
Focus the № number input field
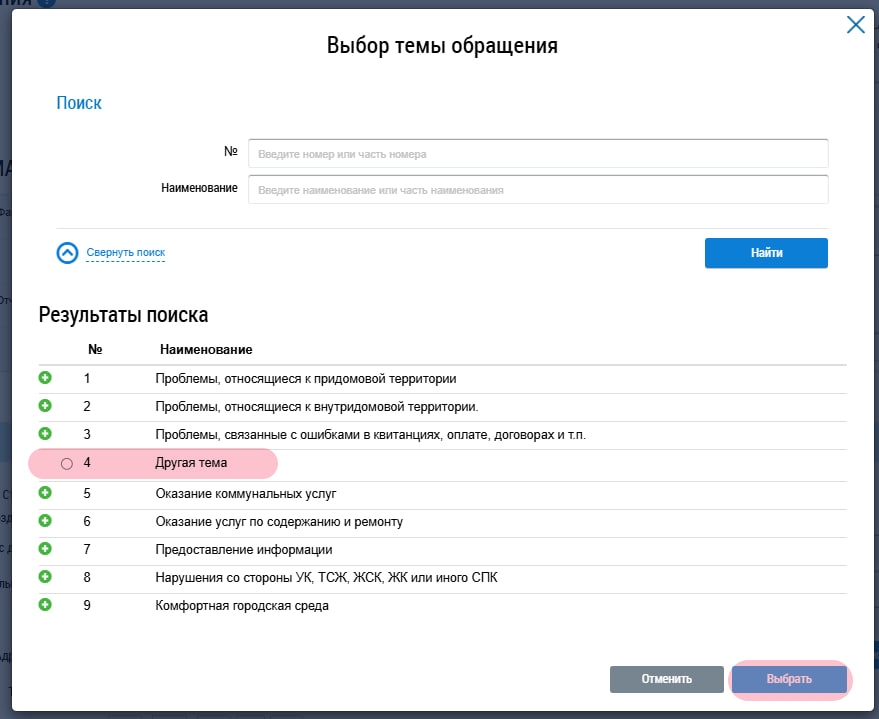(538, 154)
